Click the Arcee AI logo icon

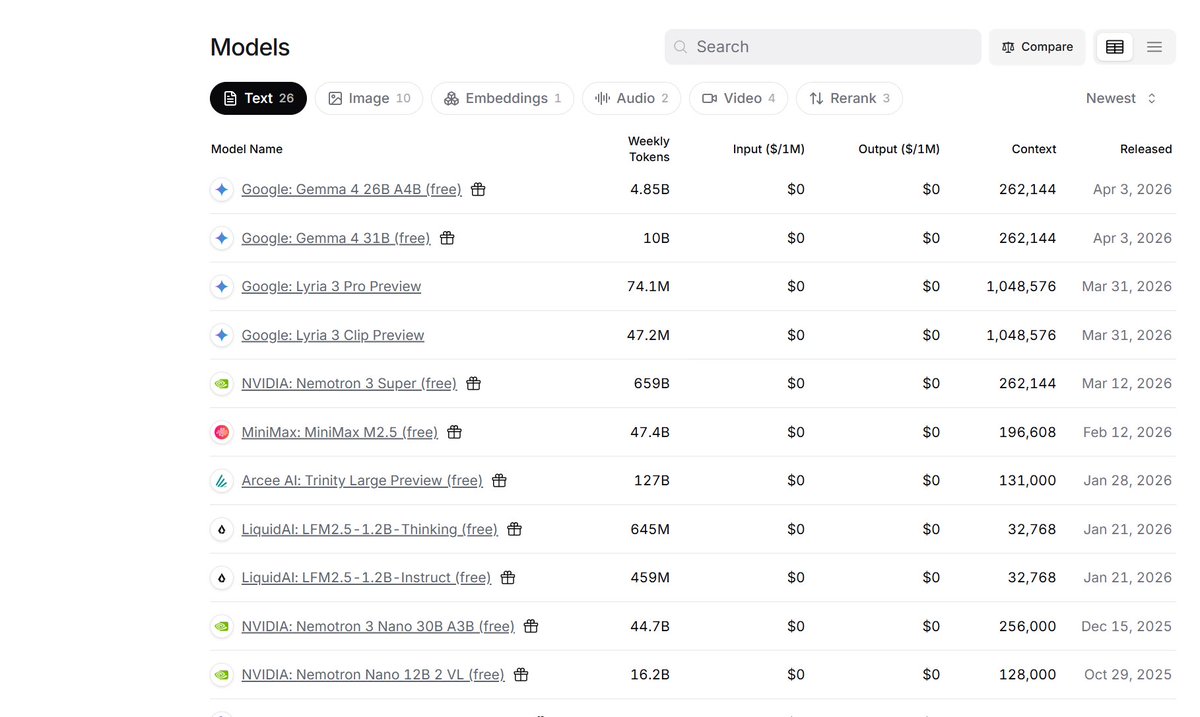[x=222, y=480]
